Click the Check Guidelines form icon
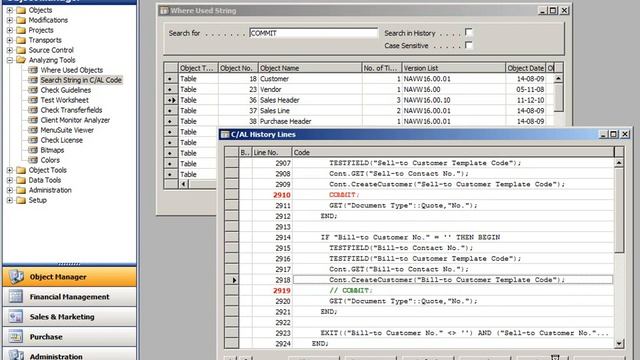640x360 pixels. 33,90
